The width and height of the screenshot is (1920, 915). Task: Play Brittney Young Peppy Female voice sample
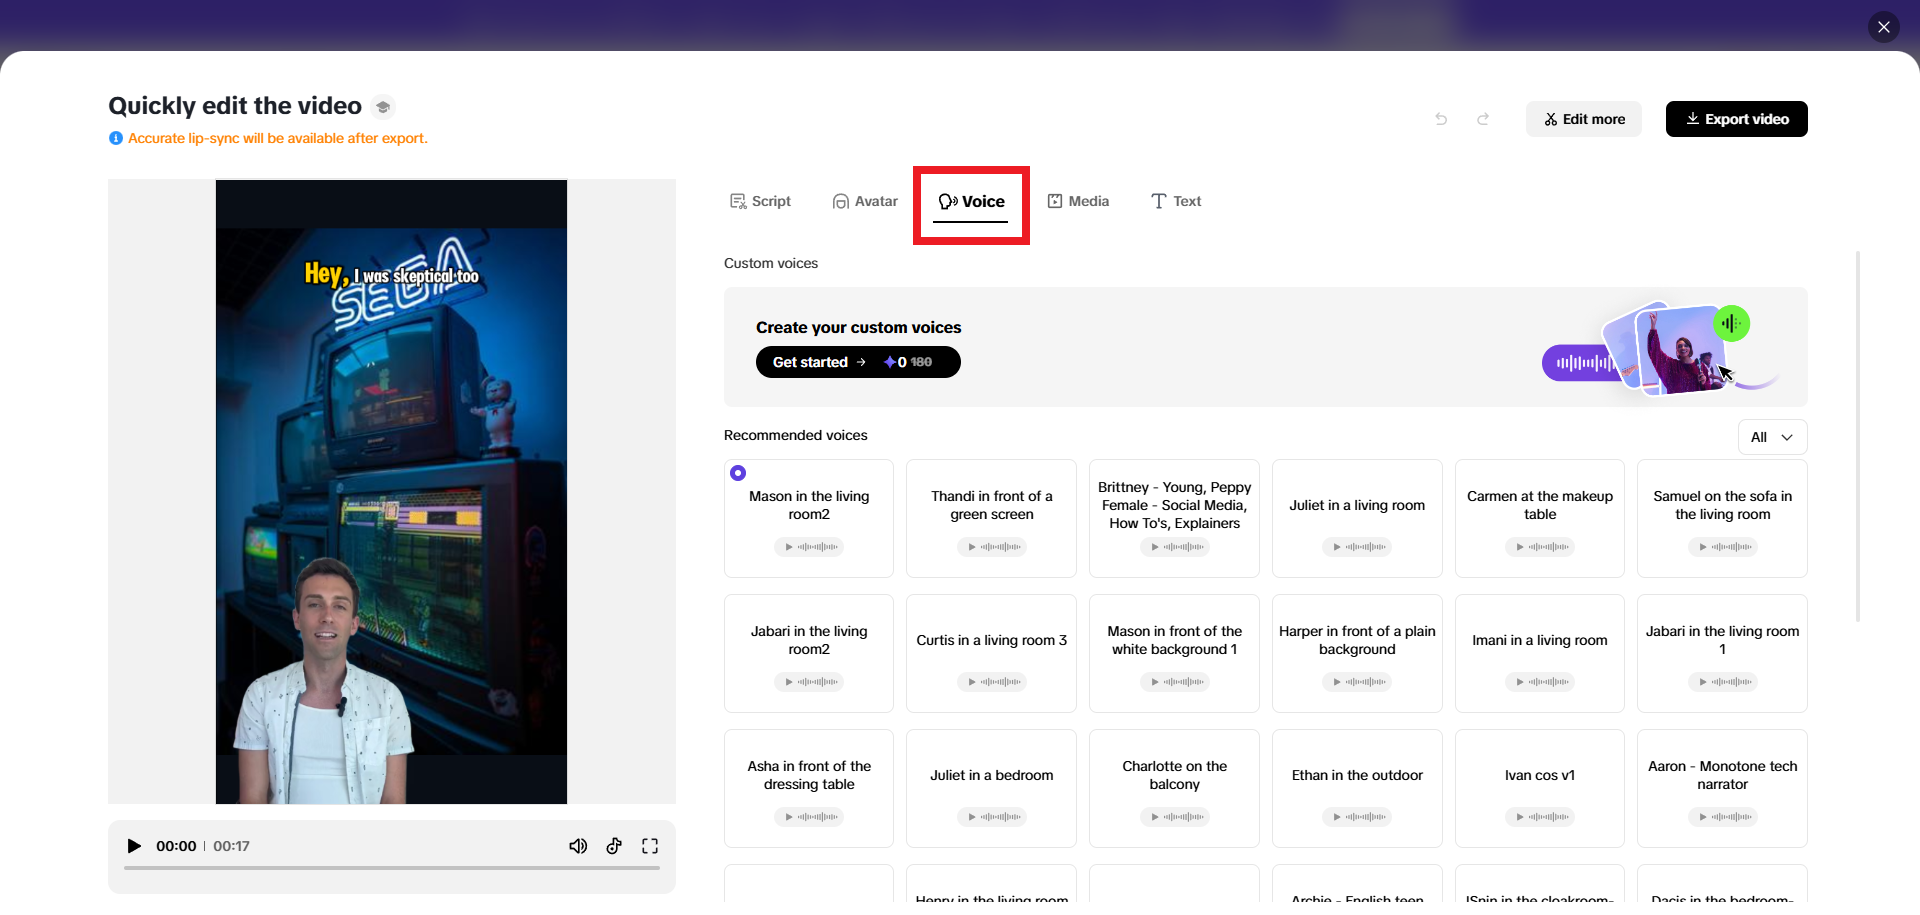point(1175,547)
